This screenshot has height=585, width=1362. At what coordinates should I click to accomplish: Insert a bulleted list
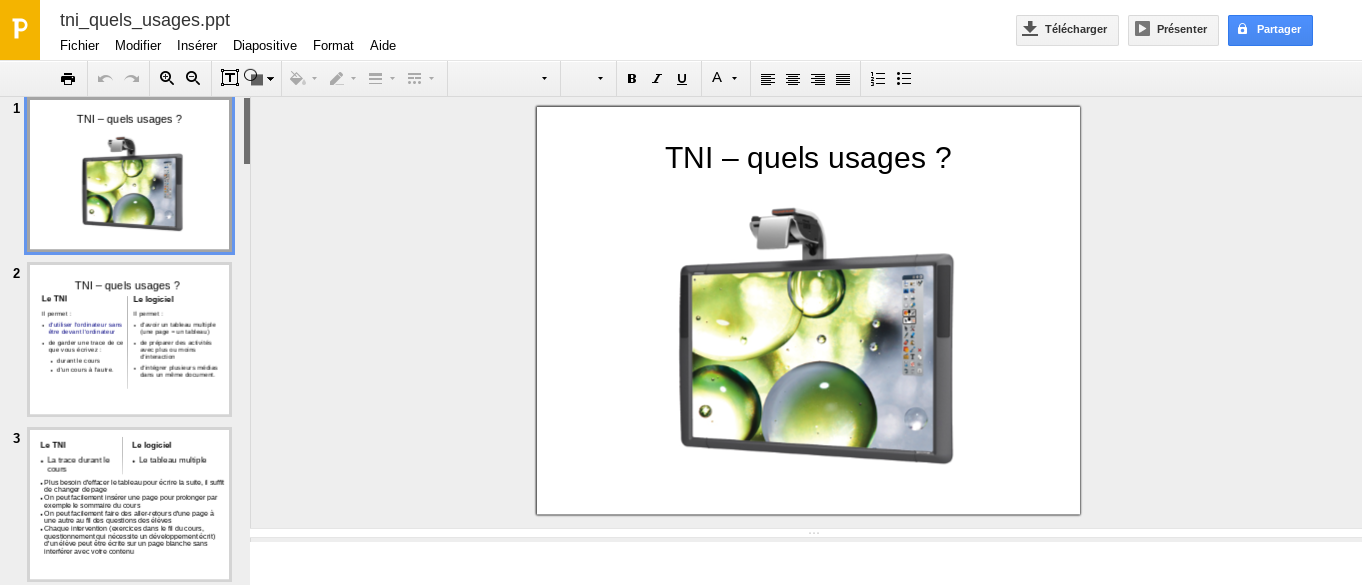904,79
